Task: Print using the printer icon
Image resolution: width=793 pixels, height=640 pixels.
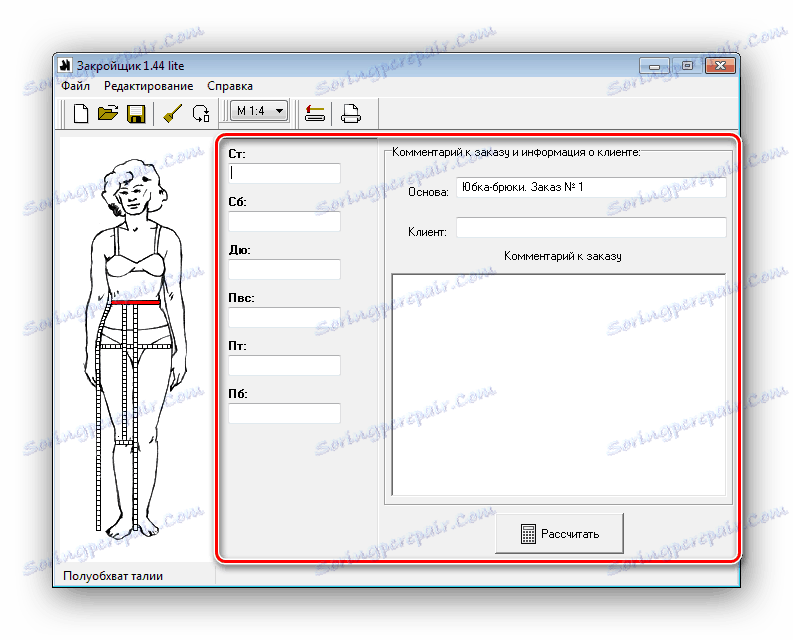Action: pos(350,113)
